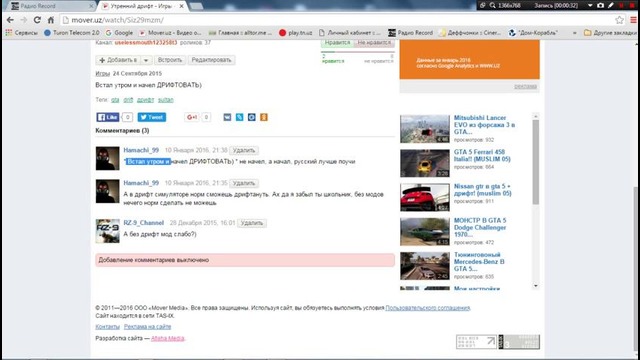Delete the Hamachi_99 comment from 21:38

(244, 150)
